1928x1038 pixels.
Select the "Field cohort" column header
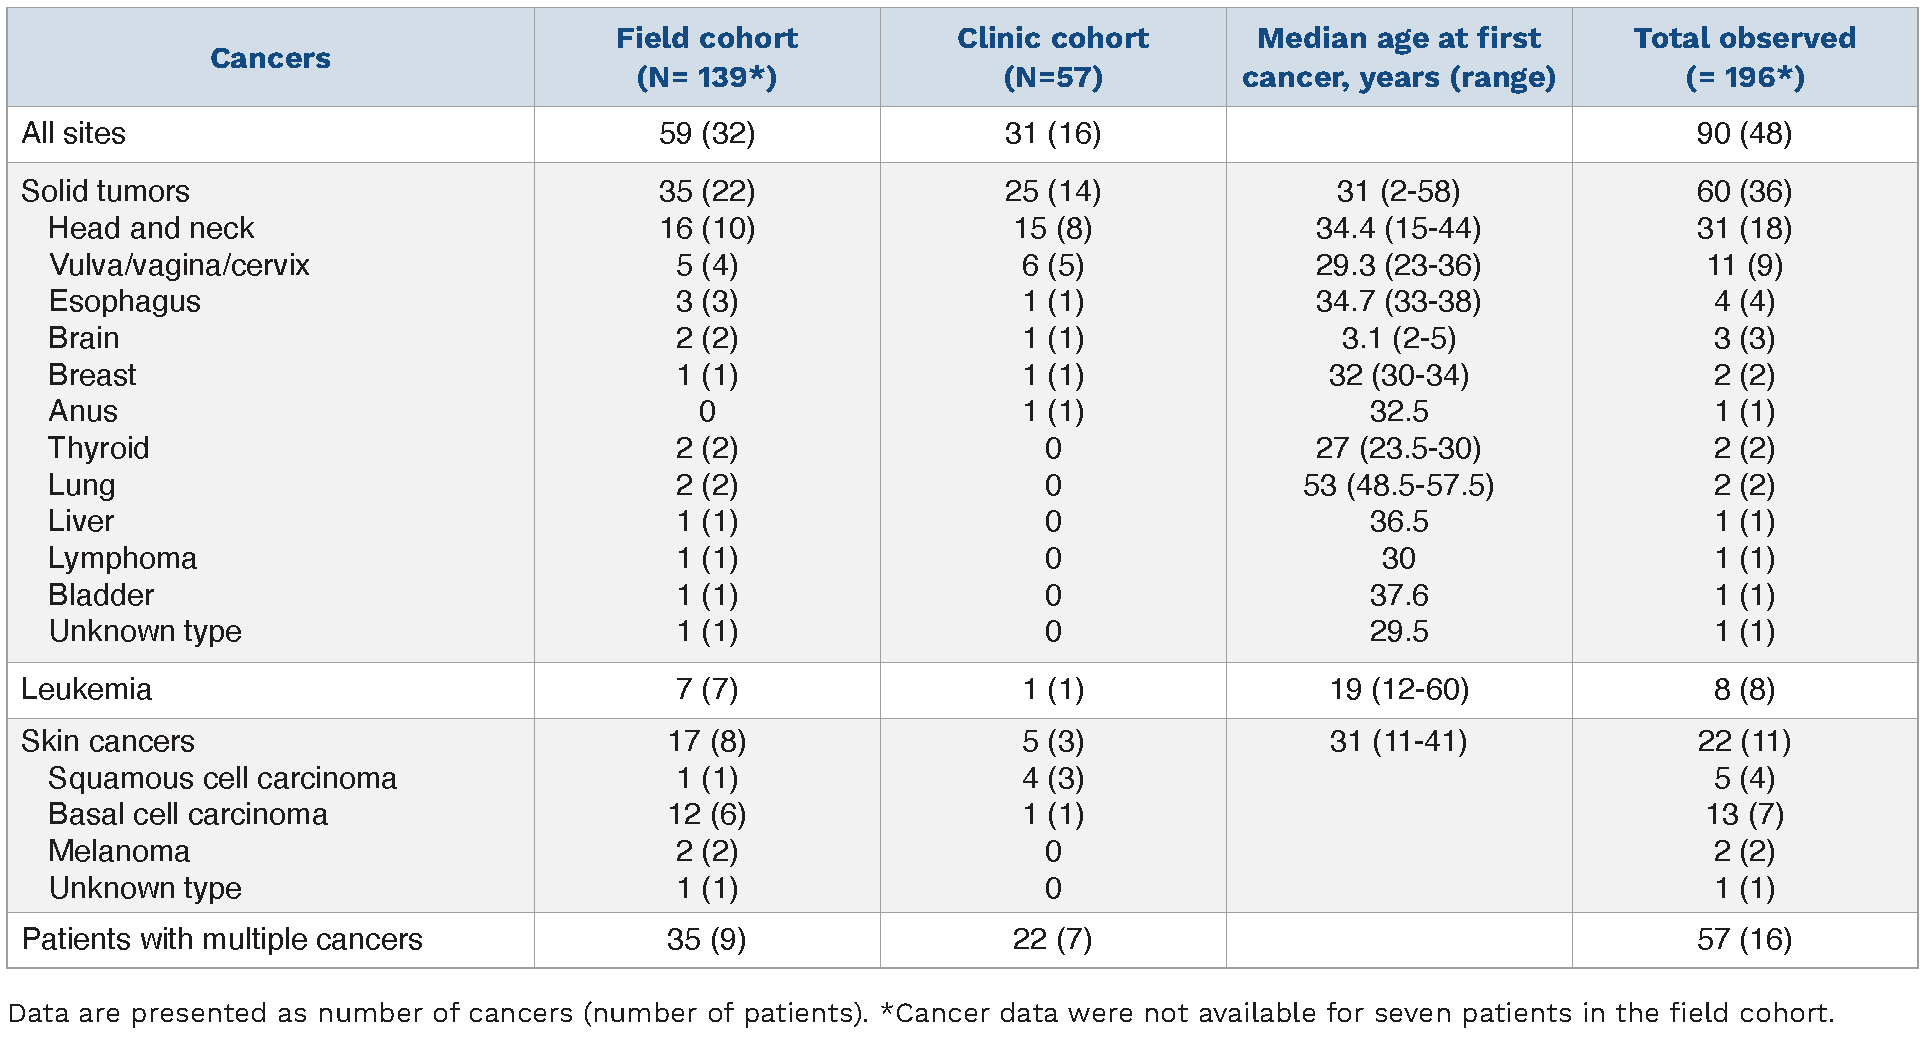706,57
